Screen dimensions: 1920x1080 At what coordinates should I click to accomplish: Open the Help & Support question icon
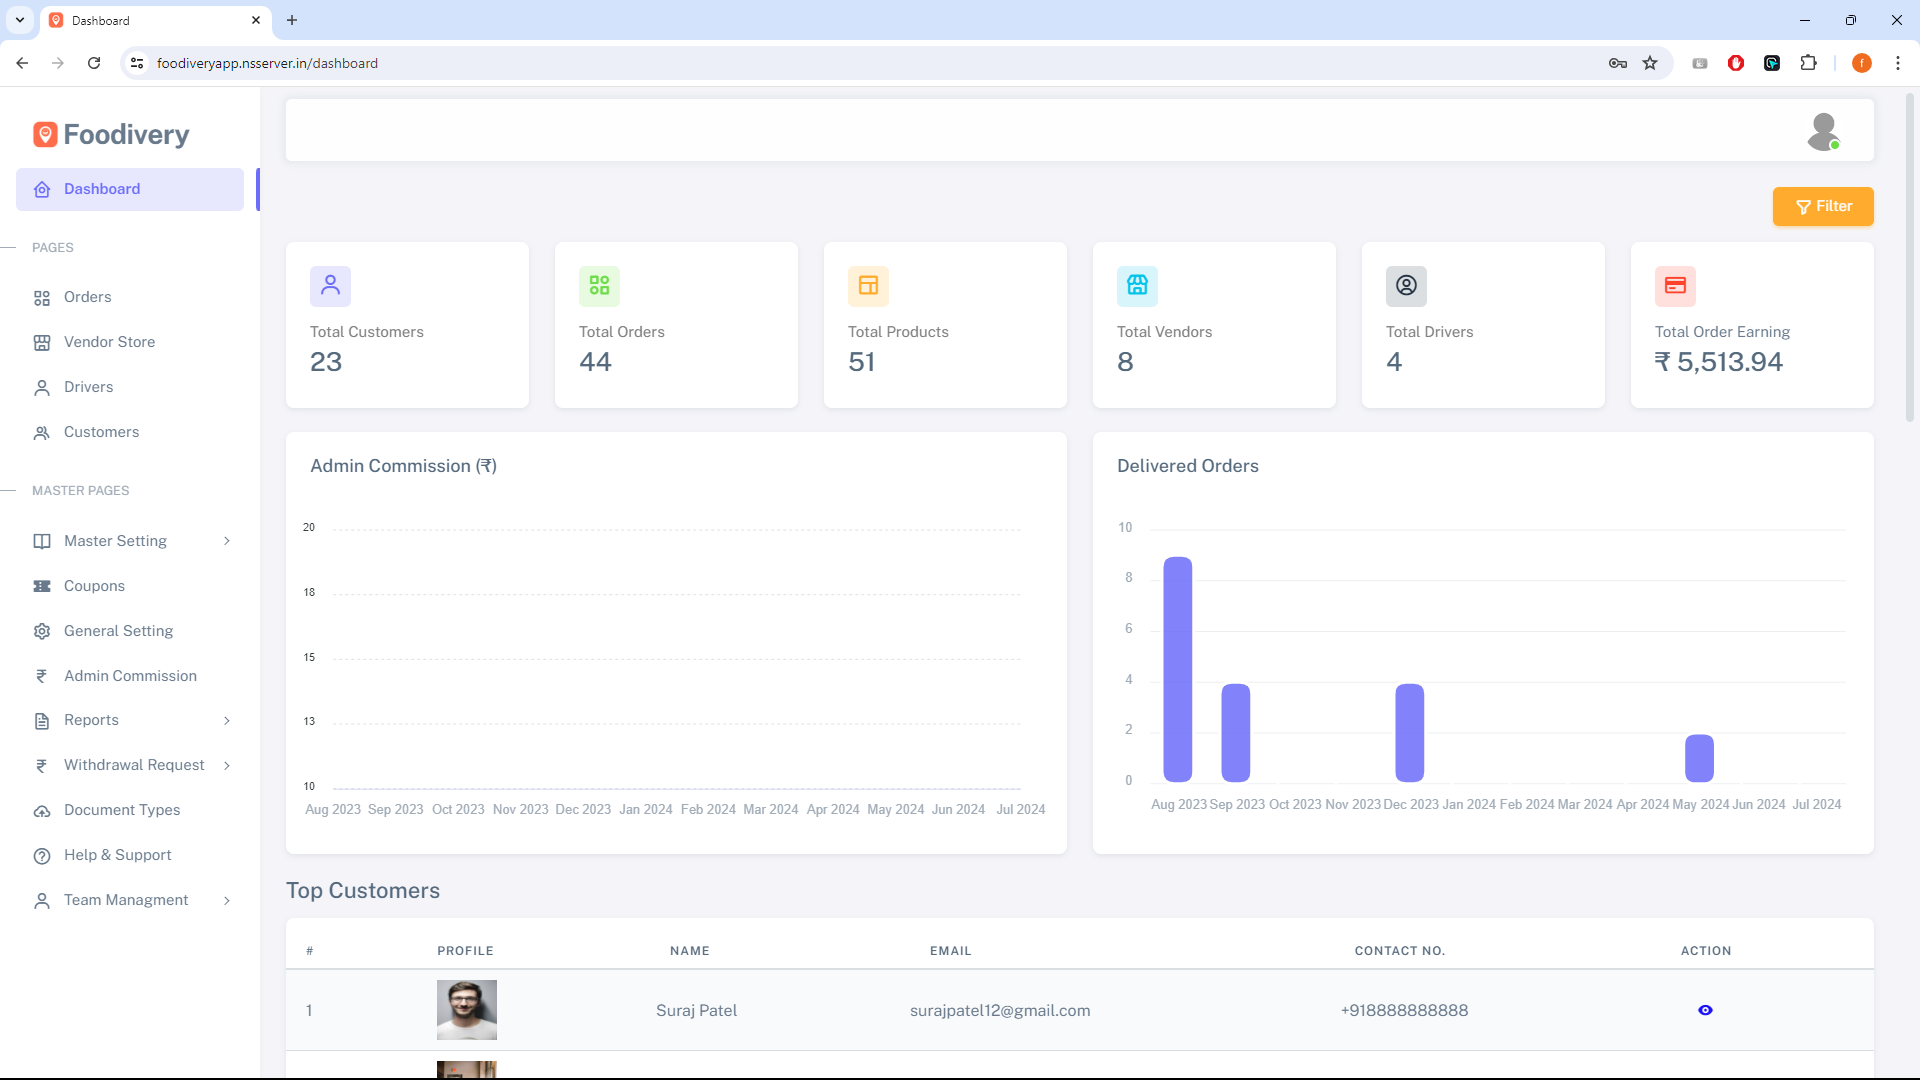click(41, 855)
